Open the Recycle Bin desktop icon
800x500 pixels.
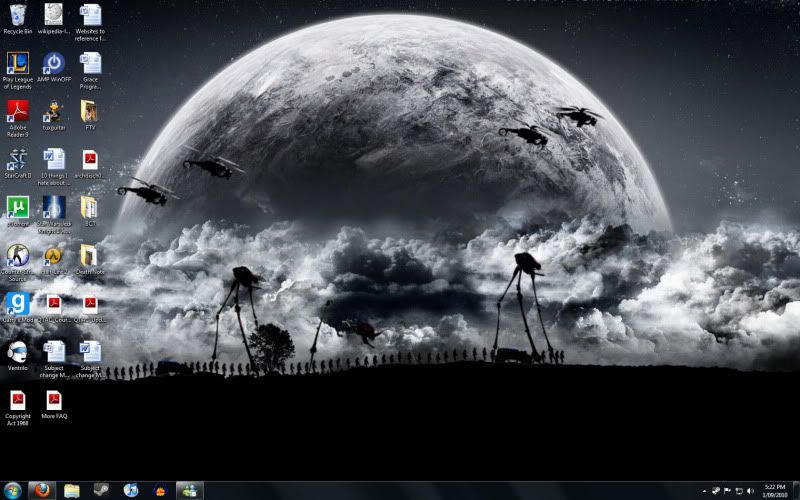pyautogui.click(x=18, y=20)
